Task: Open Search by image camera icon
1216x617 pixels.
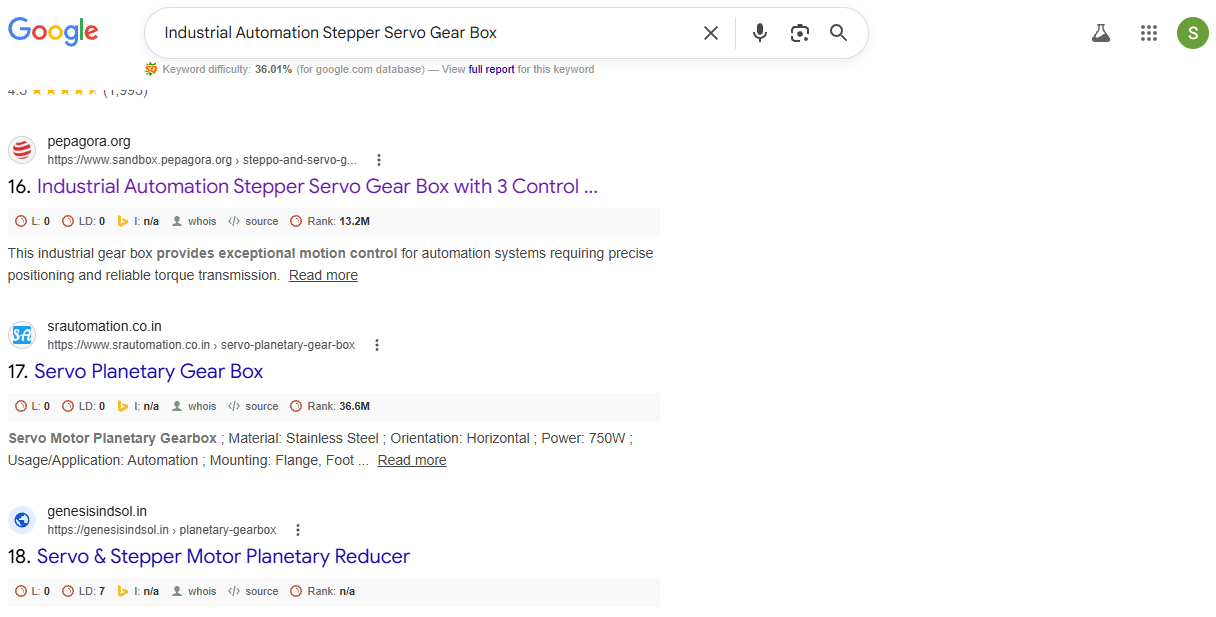Action: click(x=799, y=33)
